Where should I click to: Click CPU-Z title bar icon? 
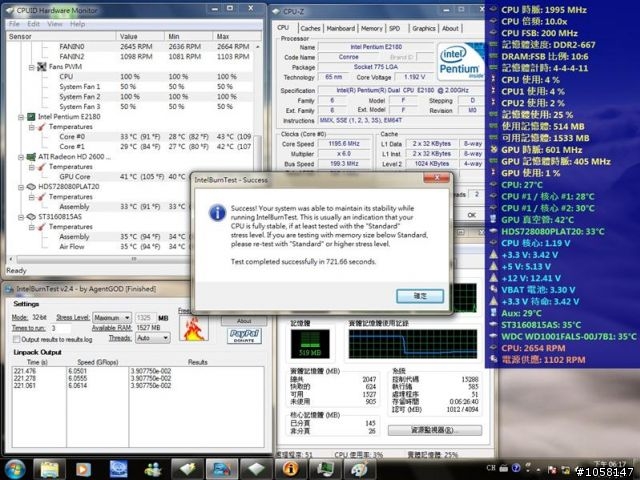(276, 11)
